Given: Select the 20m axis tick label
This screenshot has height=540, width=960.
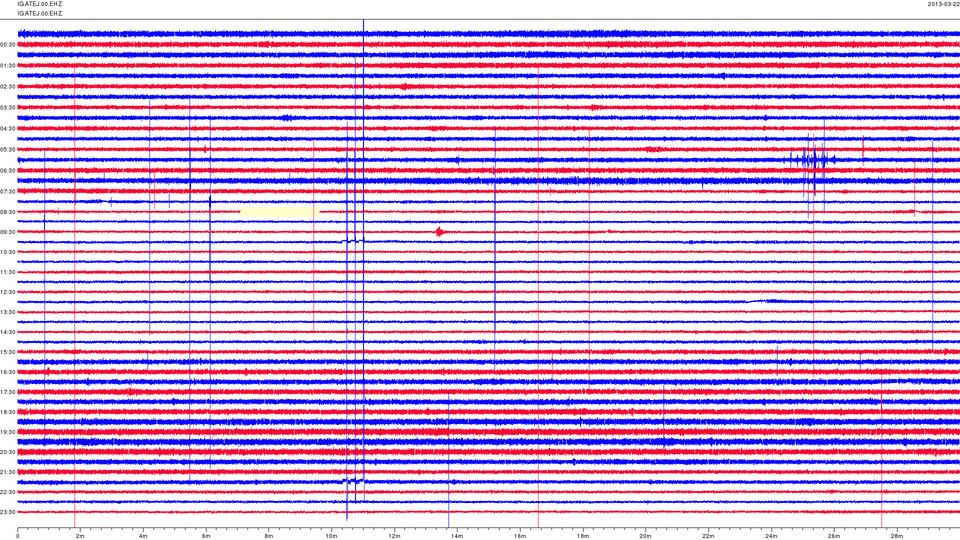Looking at the screenshot, I should (645, 536).
